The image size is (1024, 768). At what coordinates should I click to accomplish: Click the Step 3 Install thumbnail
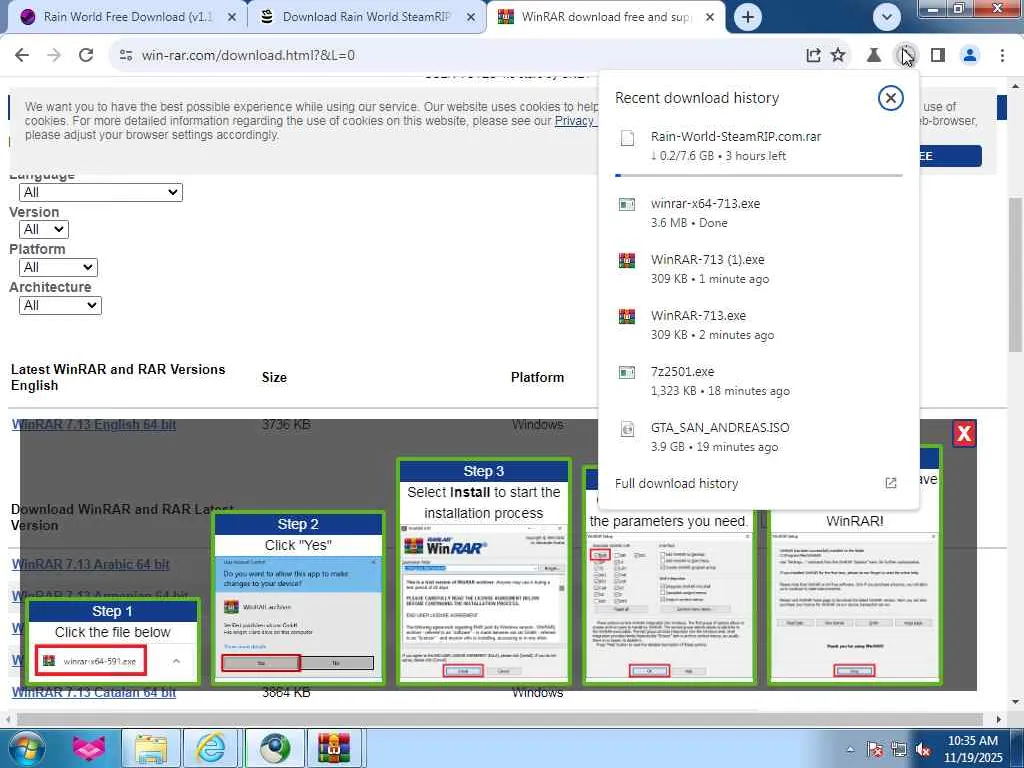[x=484, y=571]
